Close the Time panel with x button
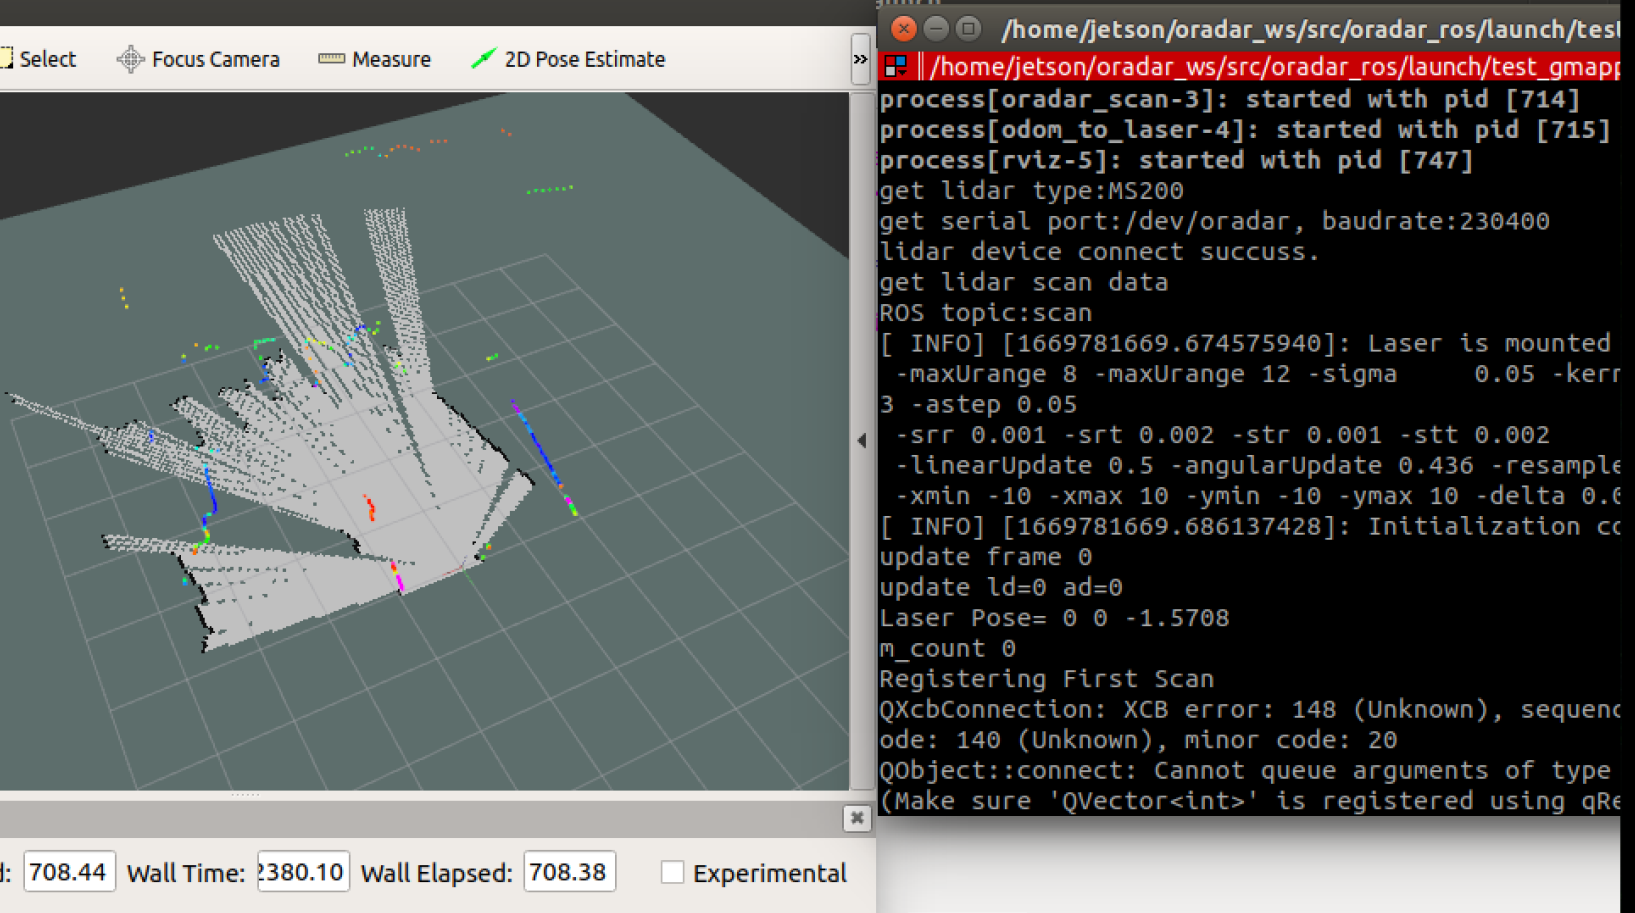This screenshot has width=1635, height=913. coord(857,818)
